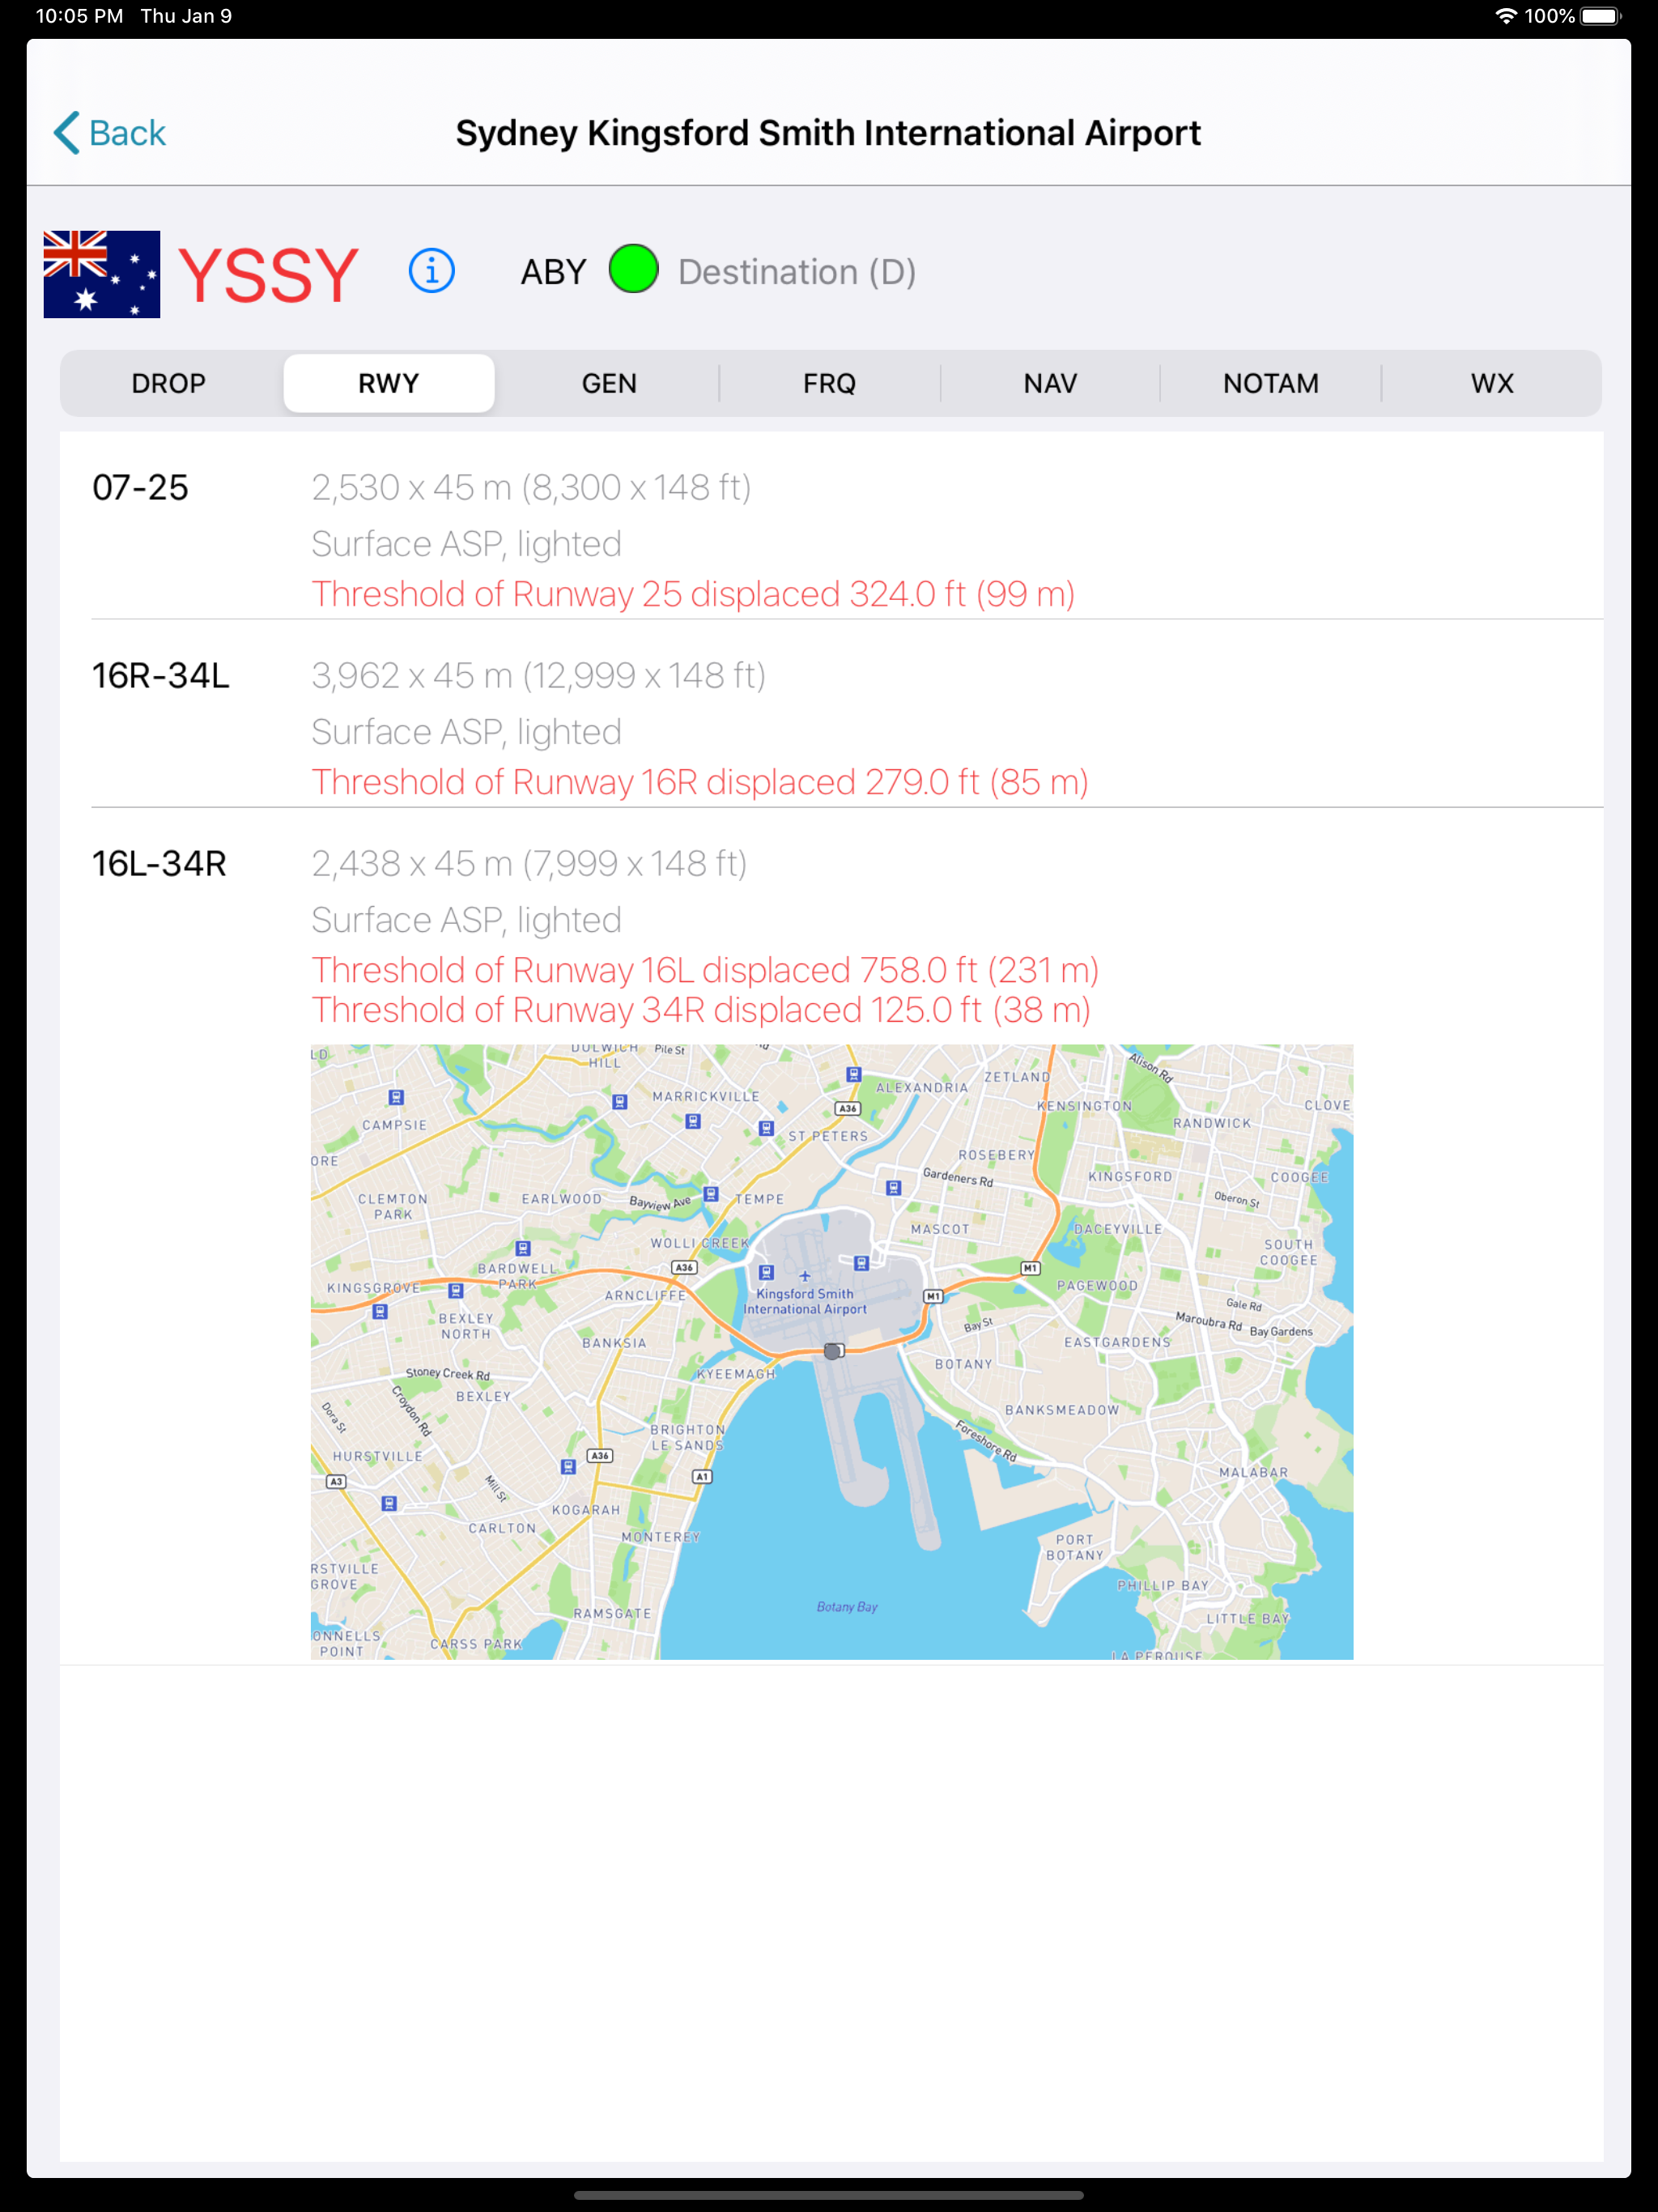Tap the Wi-Fi status icon
Image resolution: width=1658 pixels, height=2212 pixels.
click(x=1505, y=16)
